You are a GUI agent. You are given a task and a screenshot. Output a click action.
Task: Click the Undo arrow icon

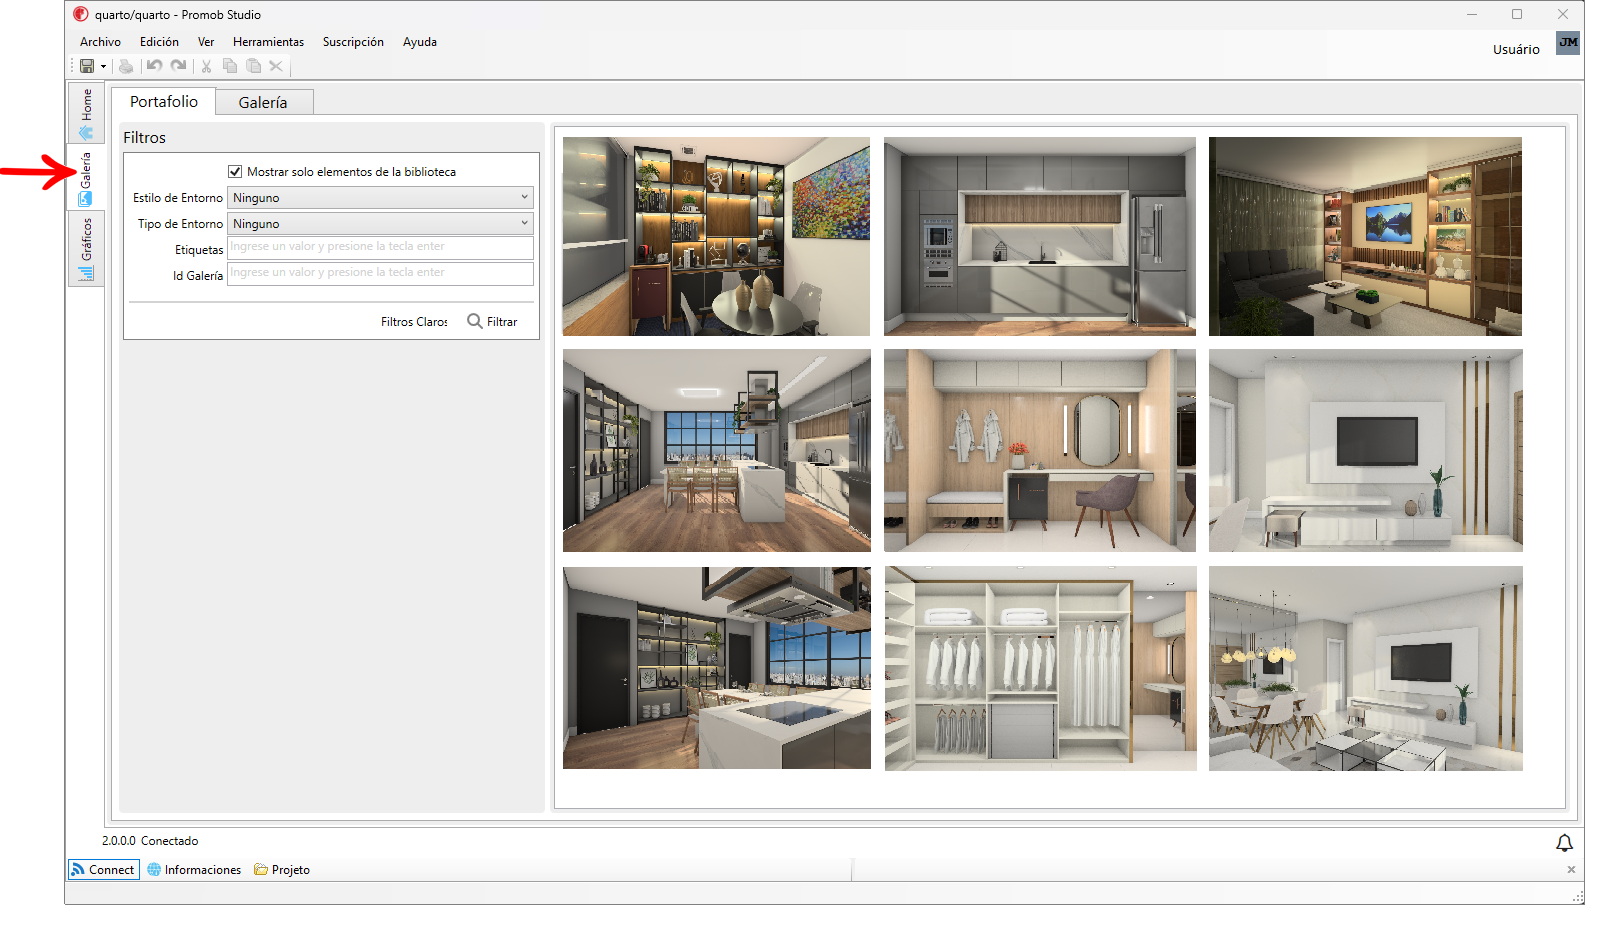pyautogui.click(x=154, y=66)
